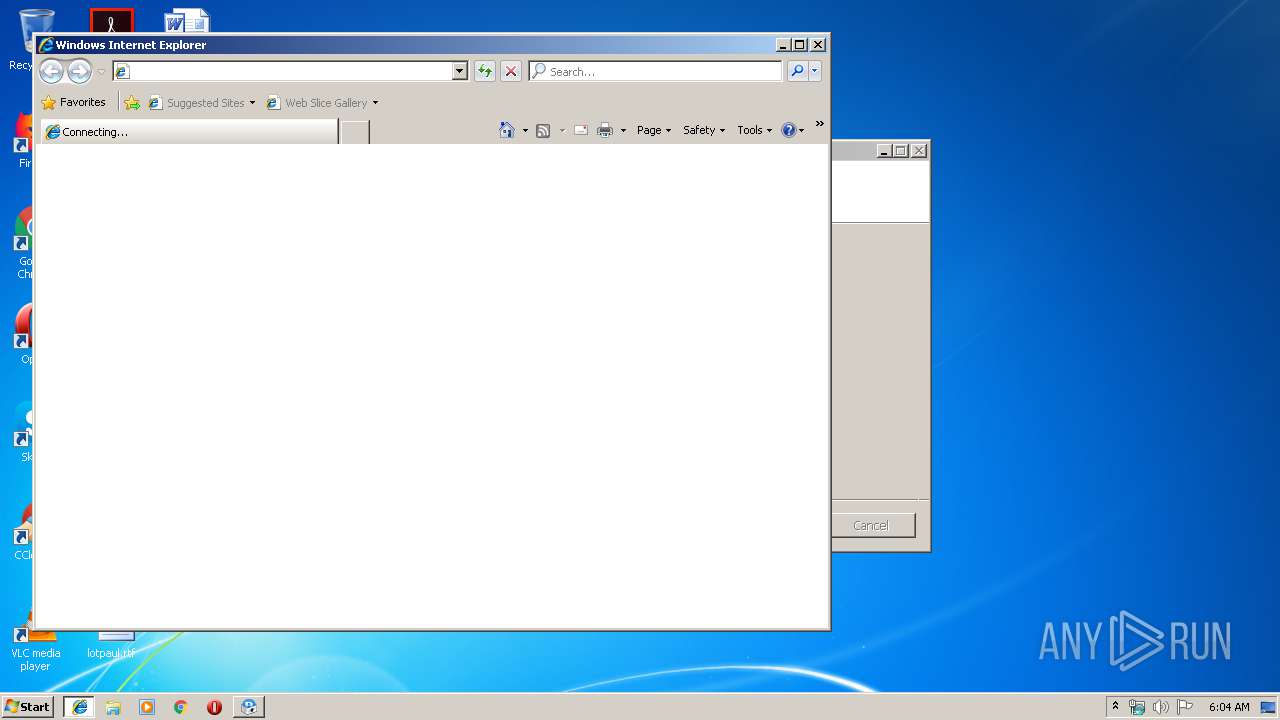Open the Windows Start menu
The width and height of the screenshot is (1280, 720).
(x=28, y=706)
